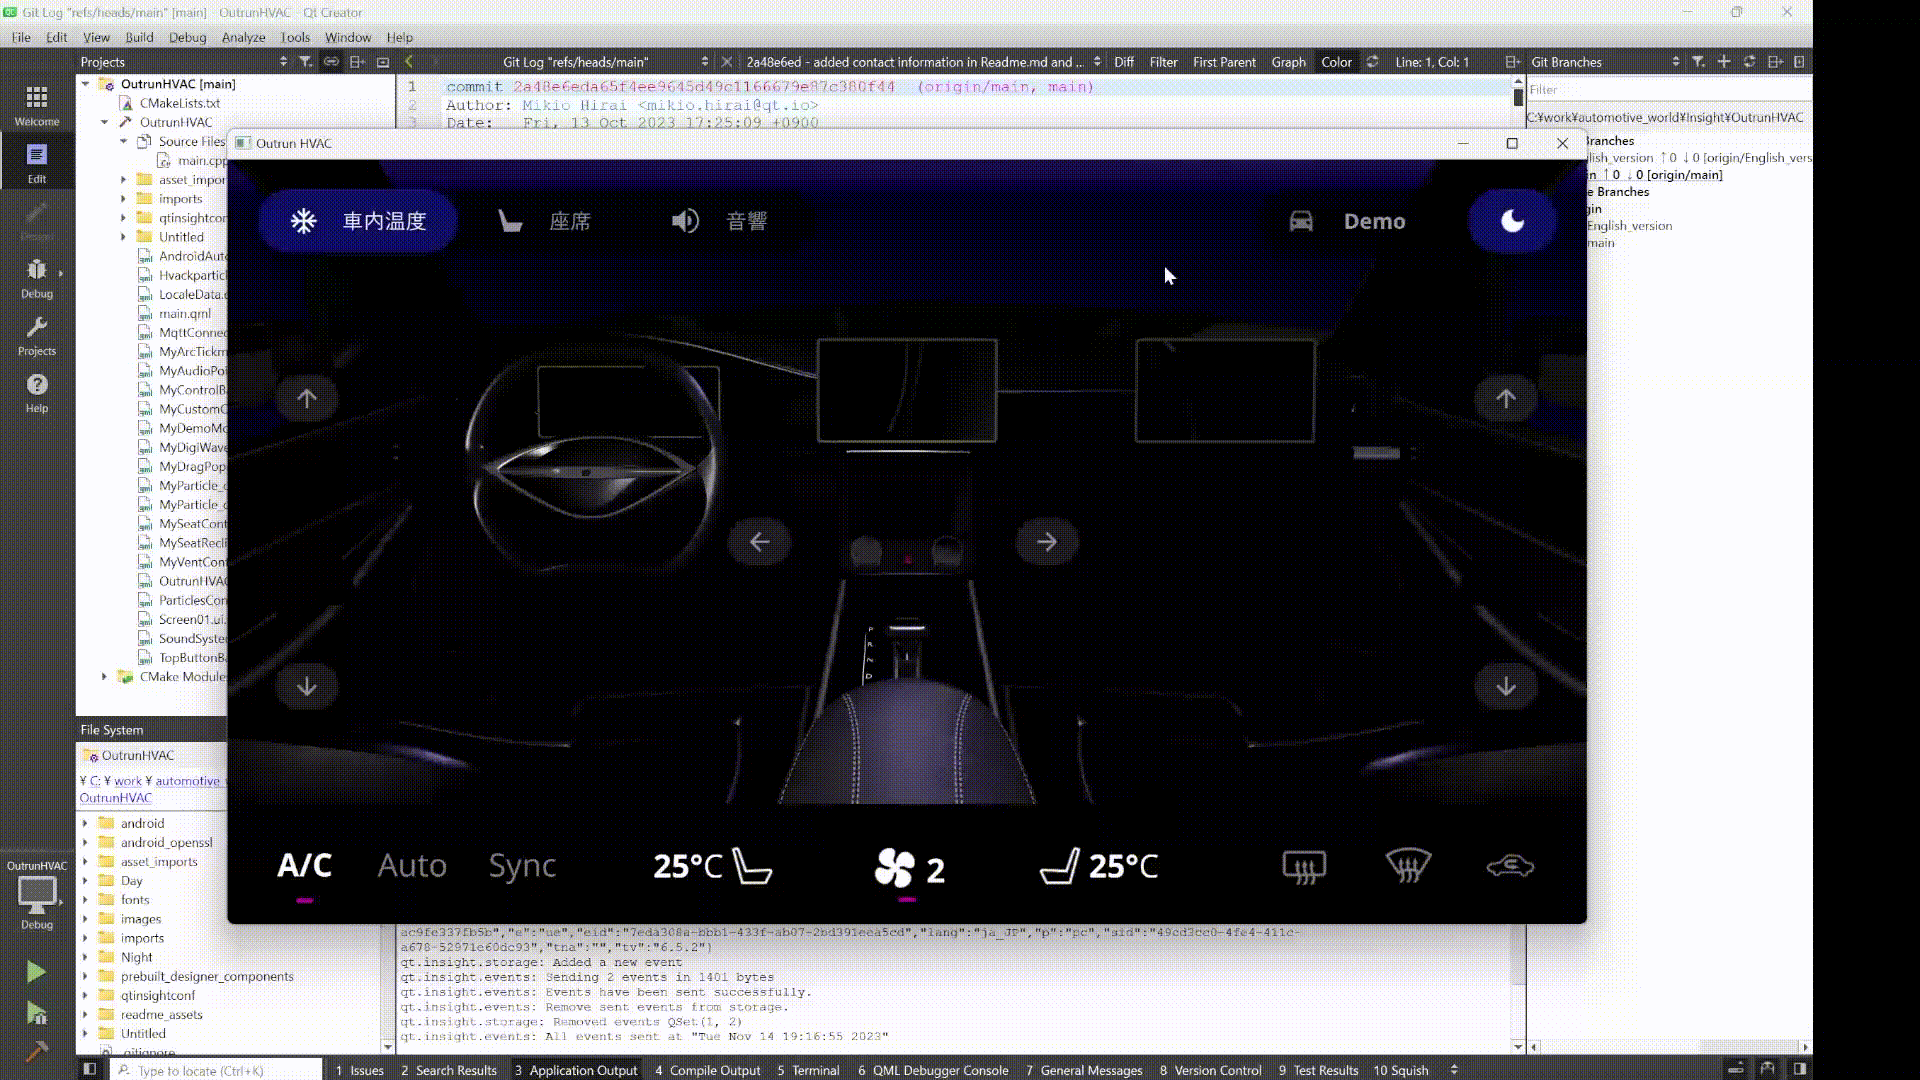
Task: Toggle the Sync temperature option
Action: [x=522, y=866]
